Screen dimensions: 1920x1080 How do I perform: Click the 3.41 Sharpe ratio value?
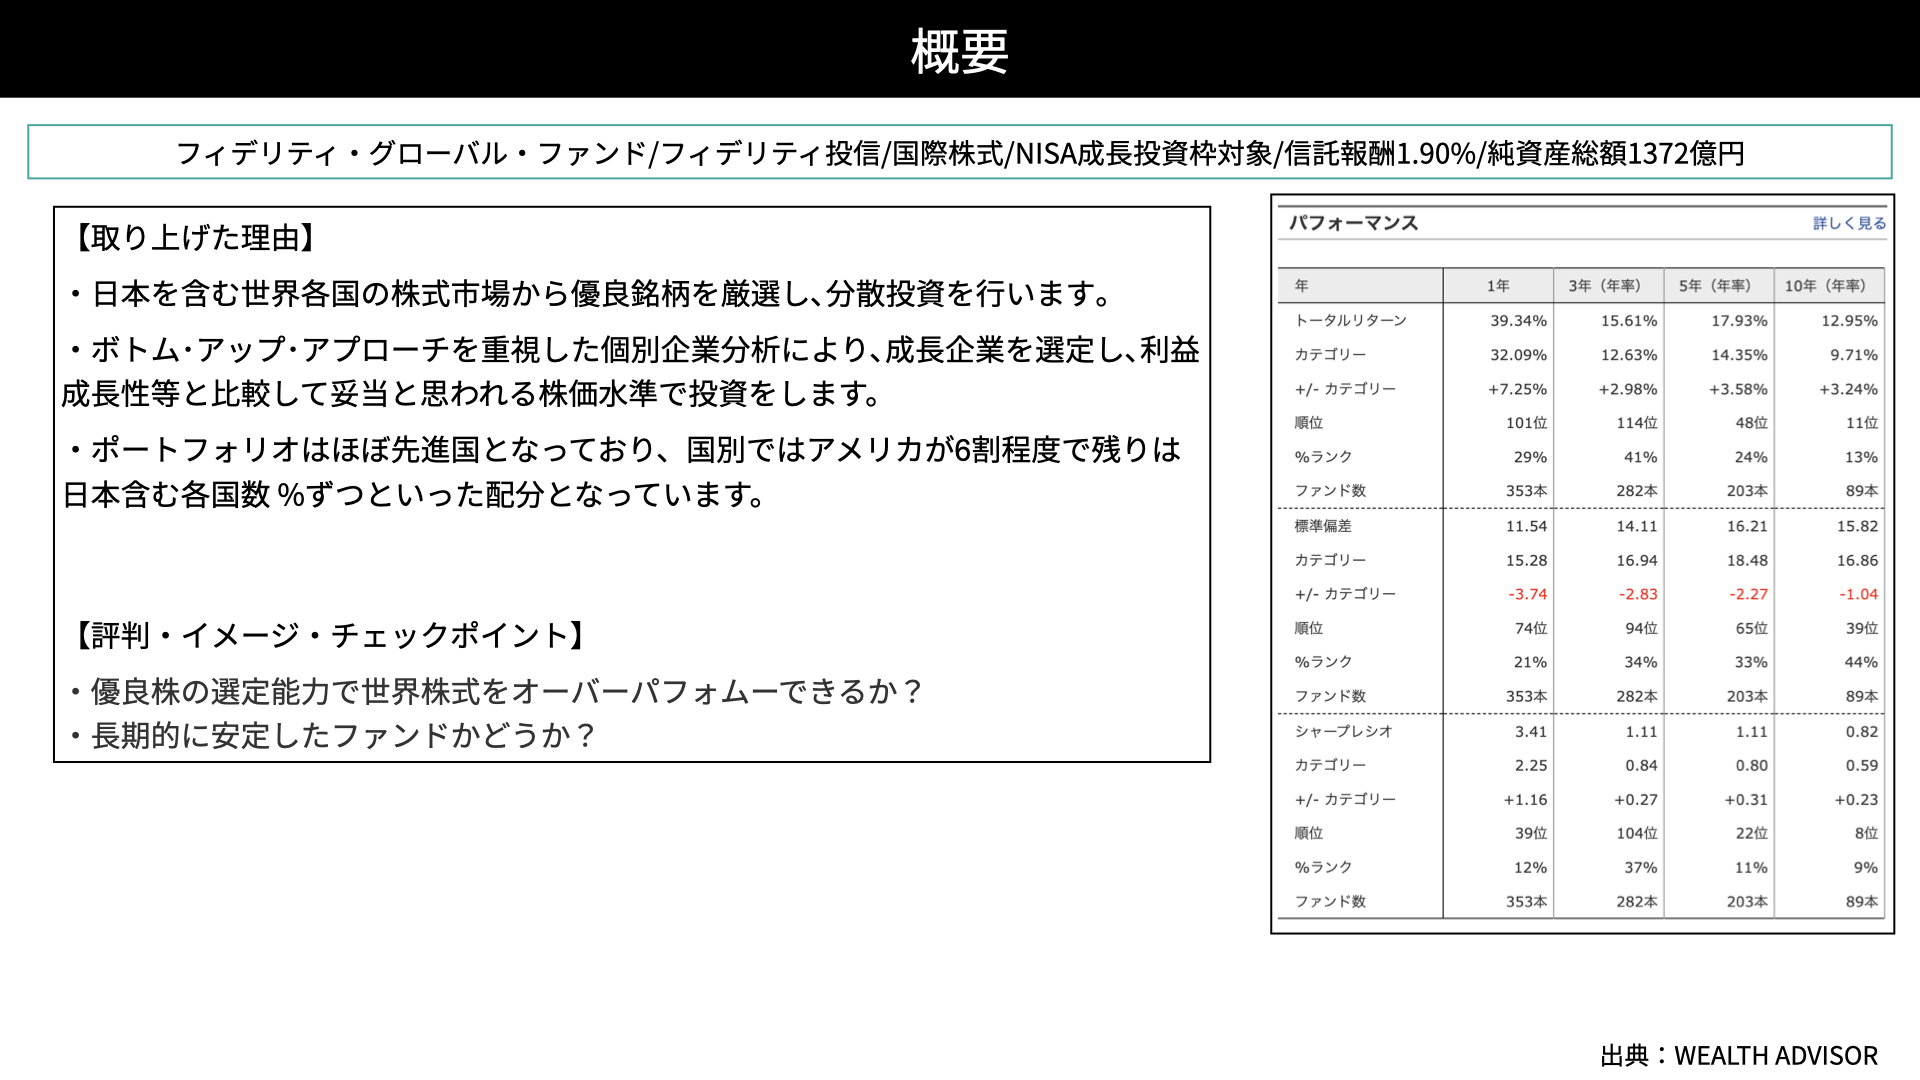pos(1530,731)
